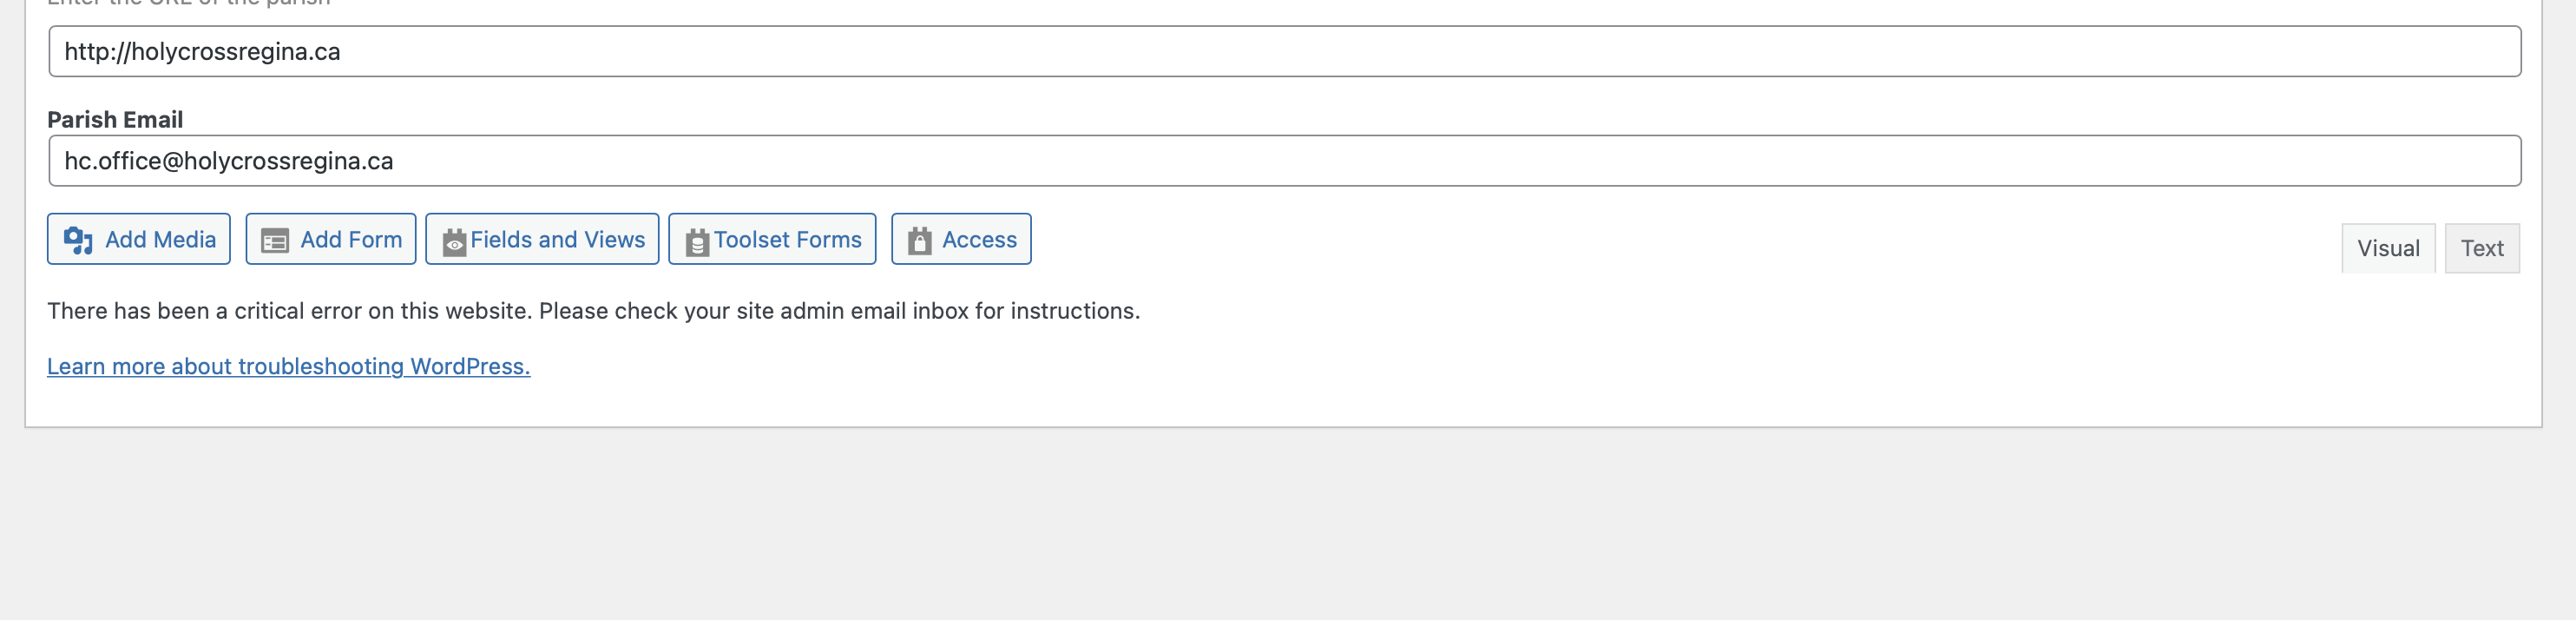2576x620 pixels.
Task: Focus the Parish Email input field
Action: click(x=1284, y=161)
